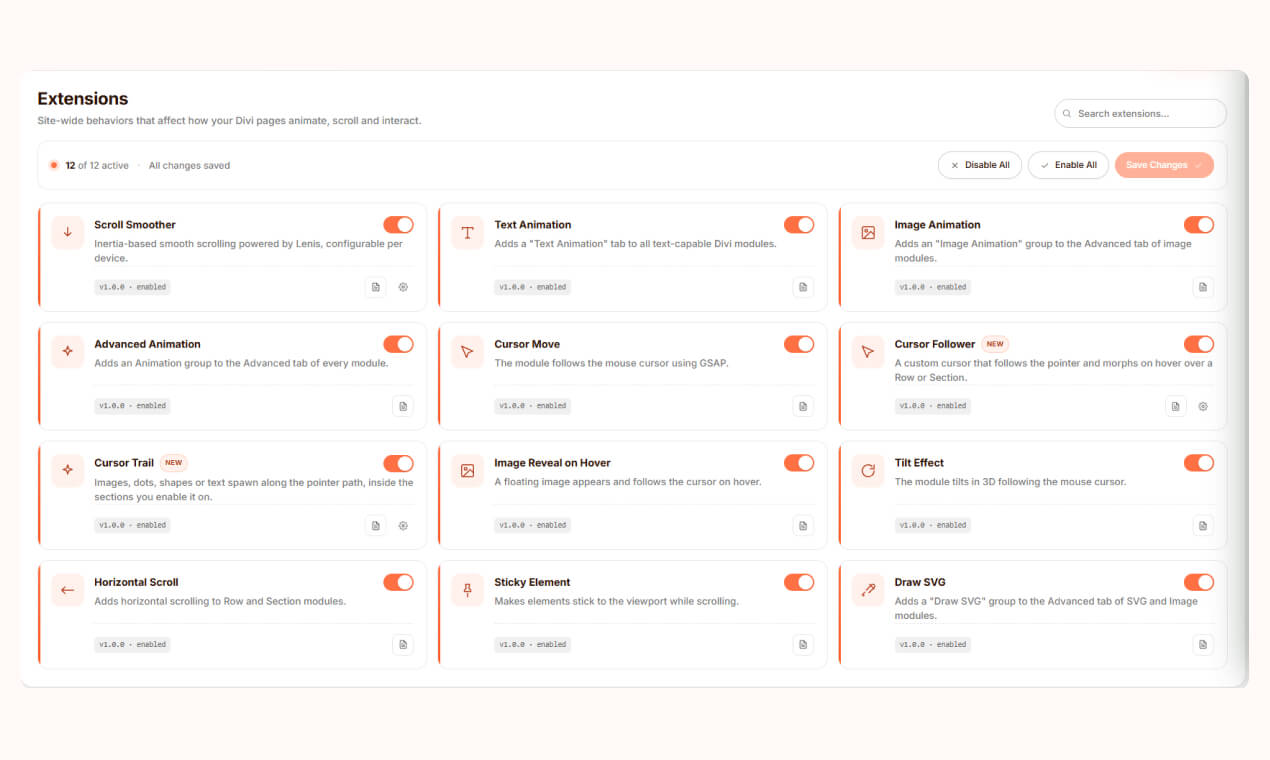Open Cursor Trail documentation icon
The height and width of the screenshot is (760, 1270).
click(x=375, y=525)
